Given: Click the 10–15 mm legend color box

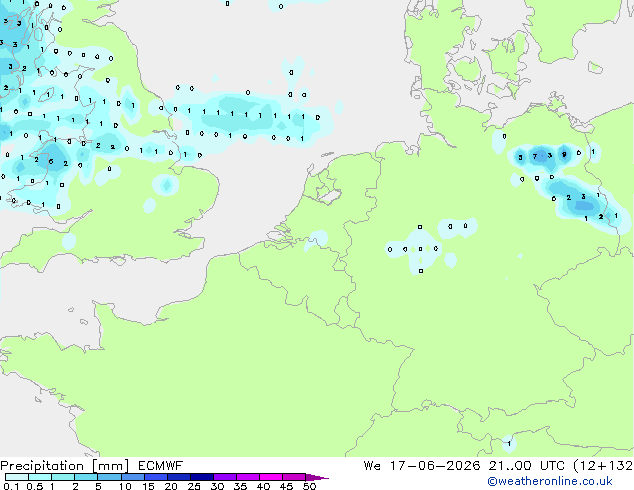Looking at the screenshot, I should [x=132, y=477].
